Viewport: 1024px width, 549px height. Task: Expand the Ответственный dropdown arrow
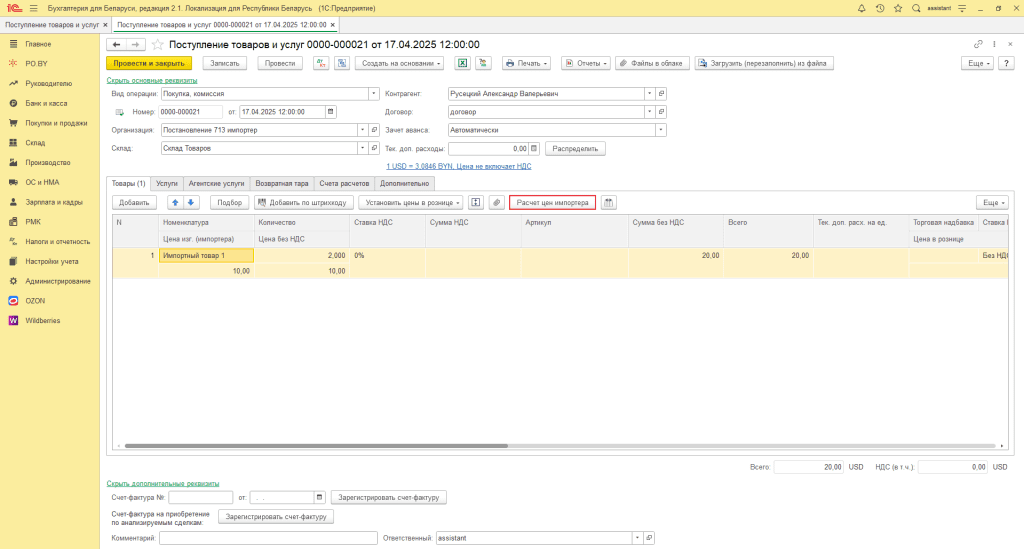point(637,538)
